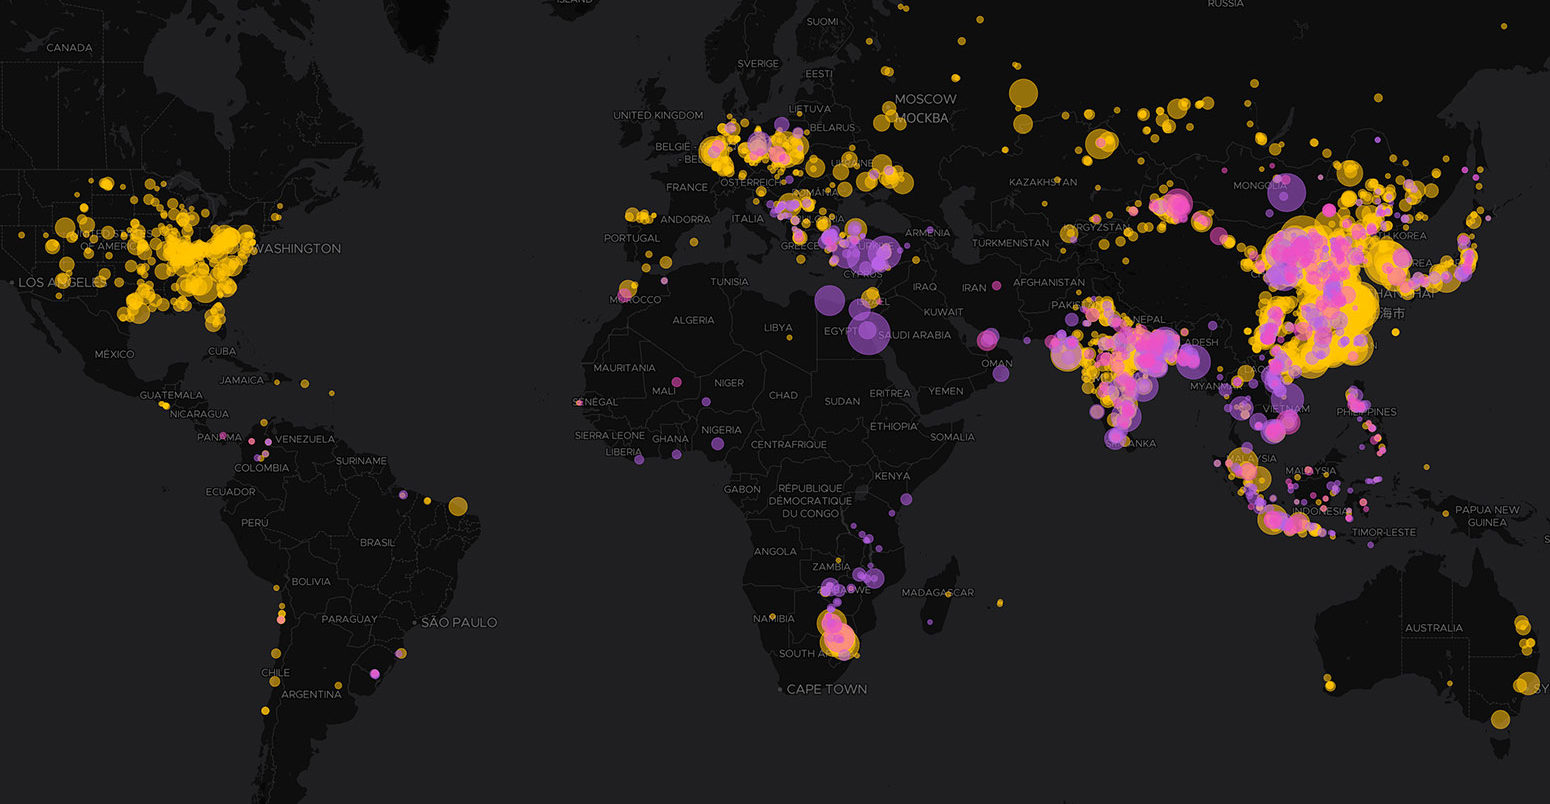Select the KAZAKHSTAN label
This screenshot has height=804, width=1550.
[1043, 182]
